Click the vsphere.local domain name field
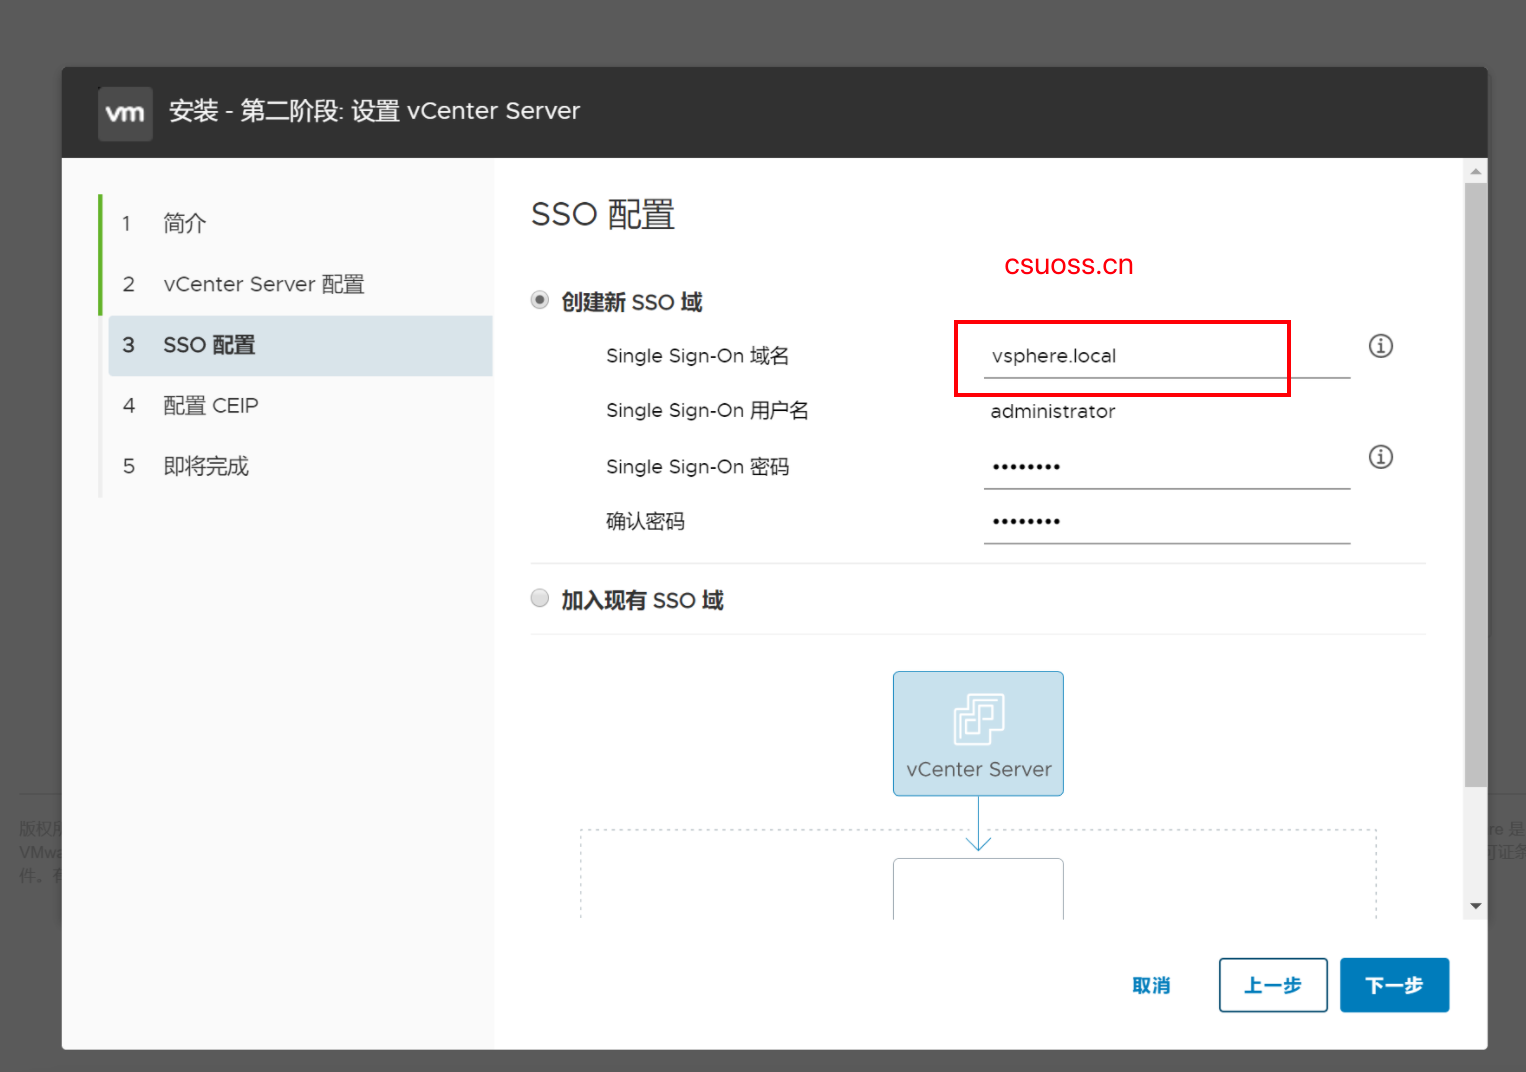The width and height of the screenshot is (1526, 1072). [1167, 356]
